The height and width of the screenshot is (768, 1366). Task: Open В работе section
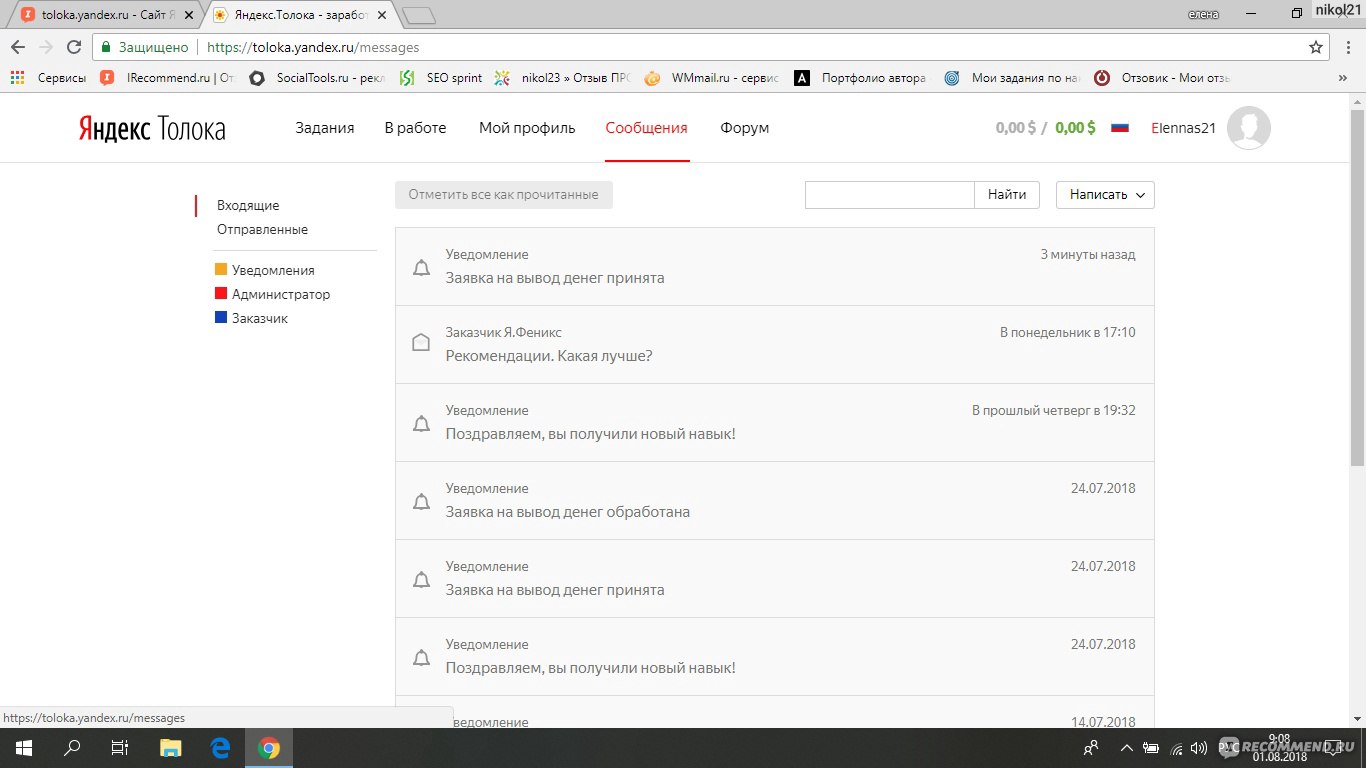[416, 128]
